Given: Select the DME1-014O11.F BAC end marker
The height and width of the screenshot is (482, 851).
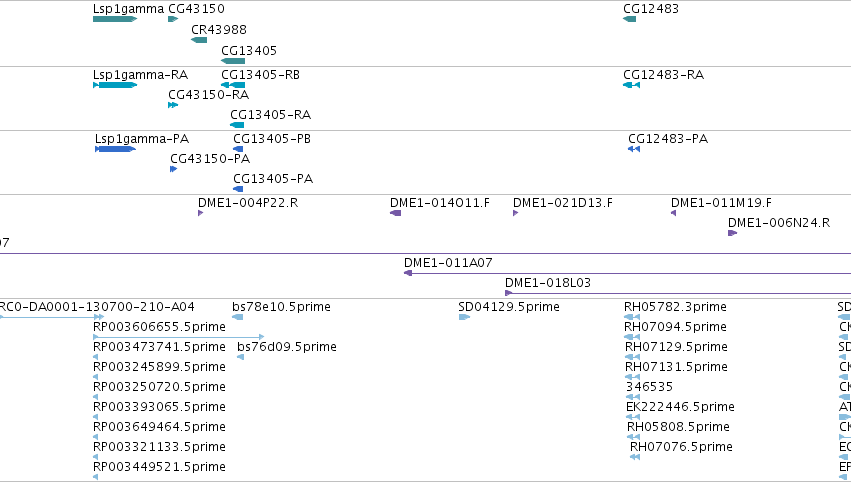Looking at the screenshot, I should click(396, 213).
